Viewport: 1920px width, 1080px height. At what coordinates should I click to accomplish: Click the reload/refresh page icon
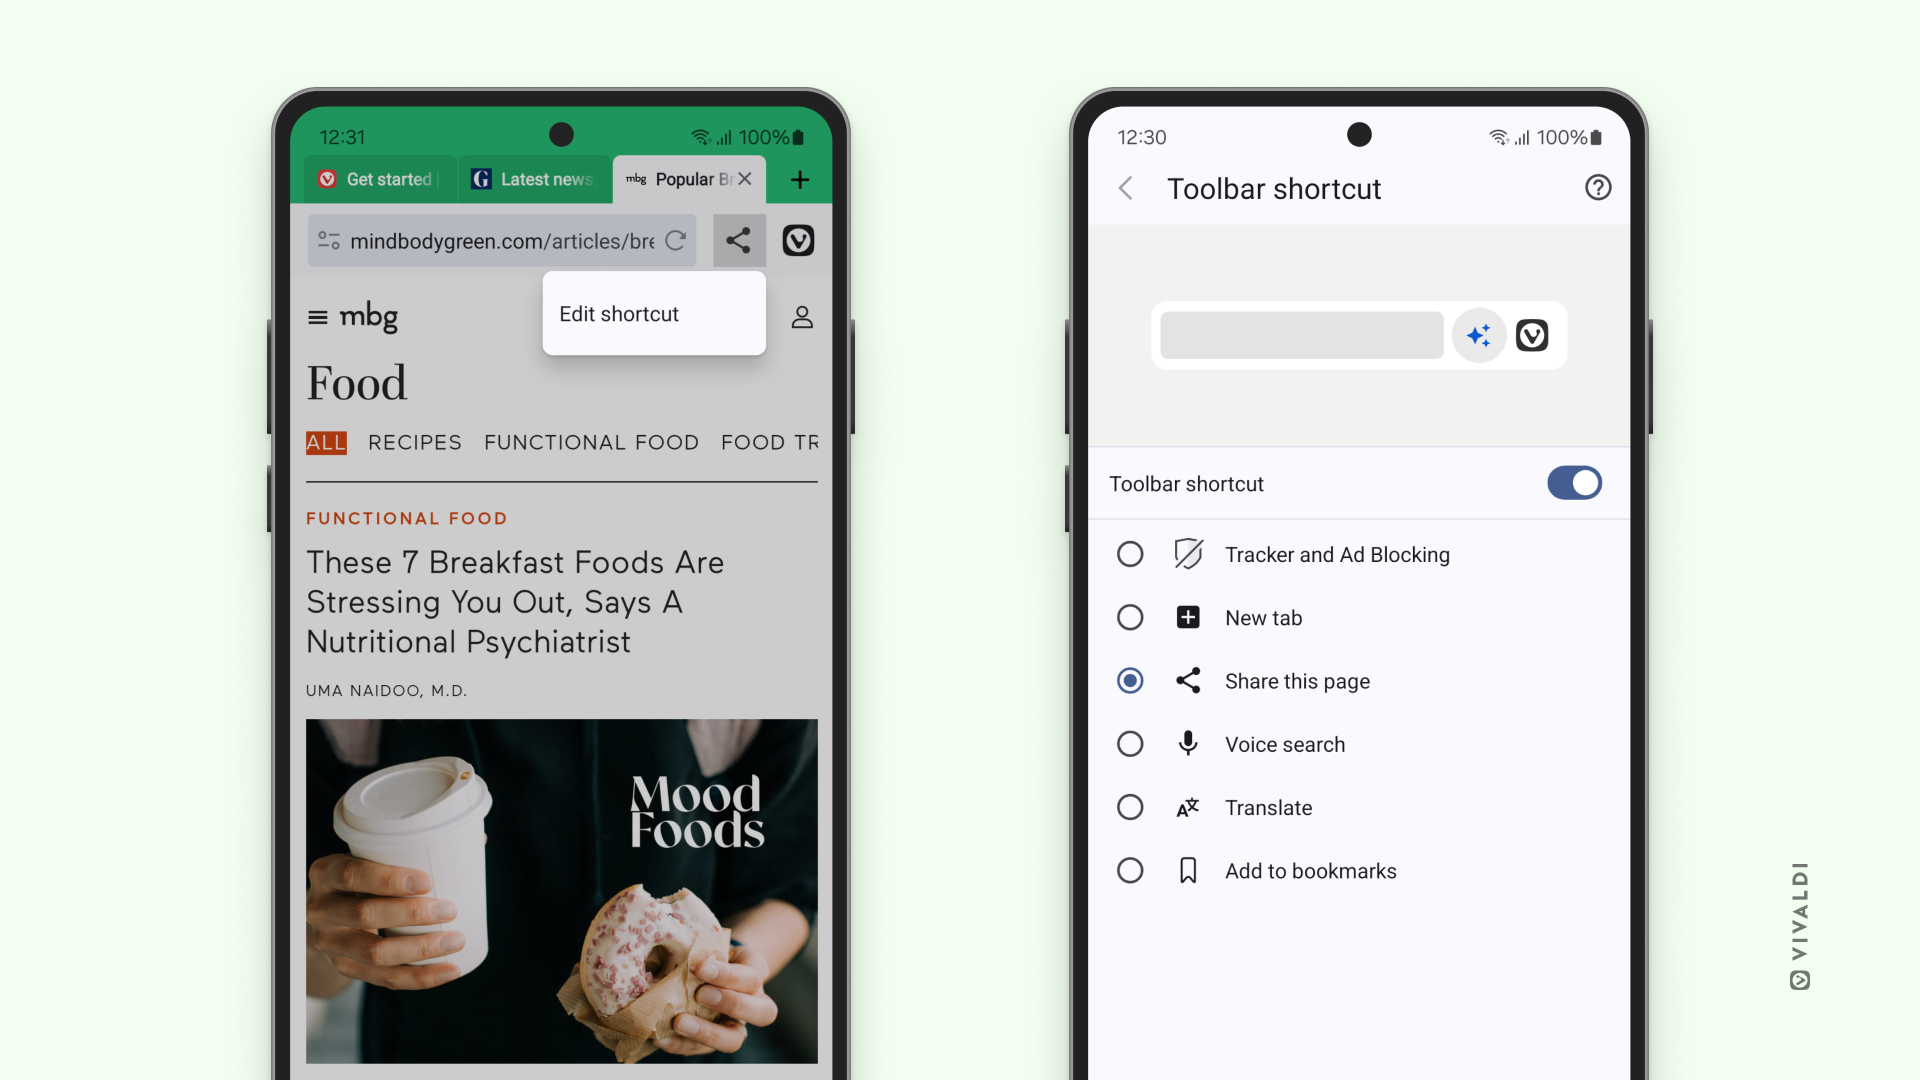coord(675,239)
